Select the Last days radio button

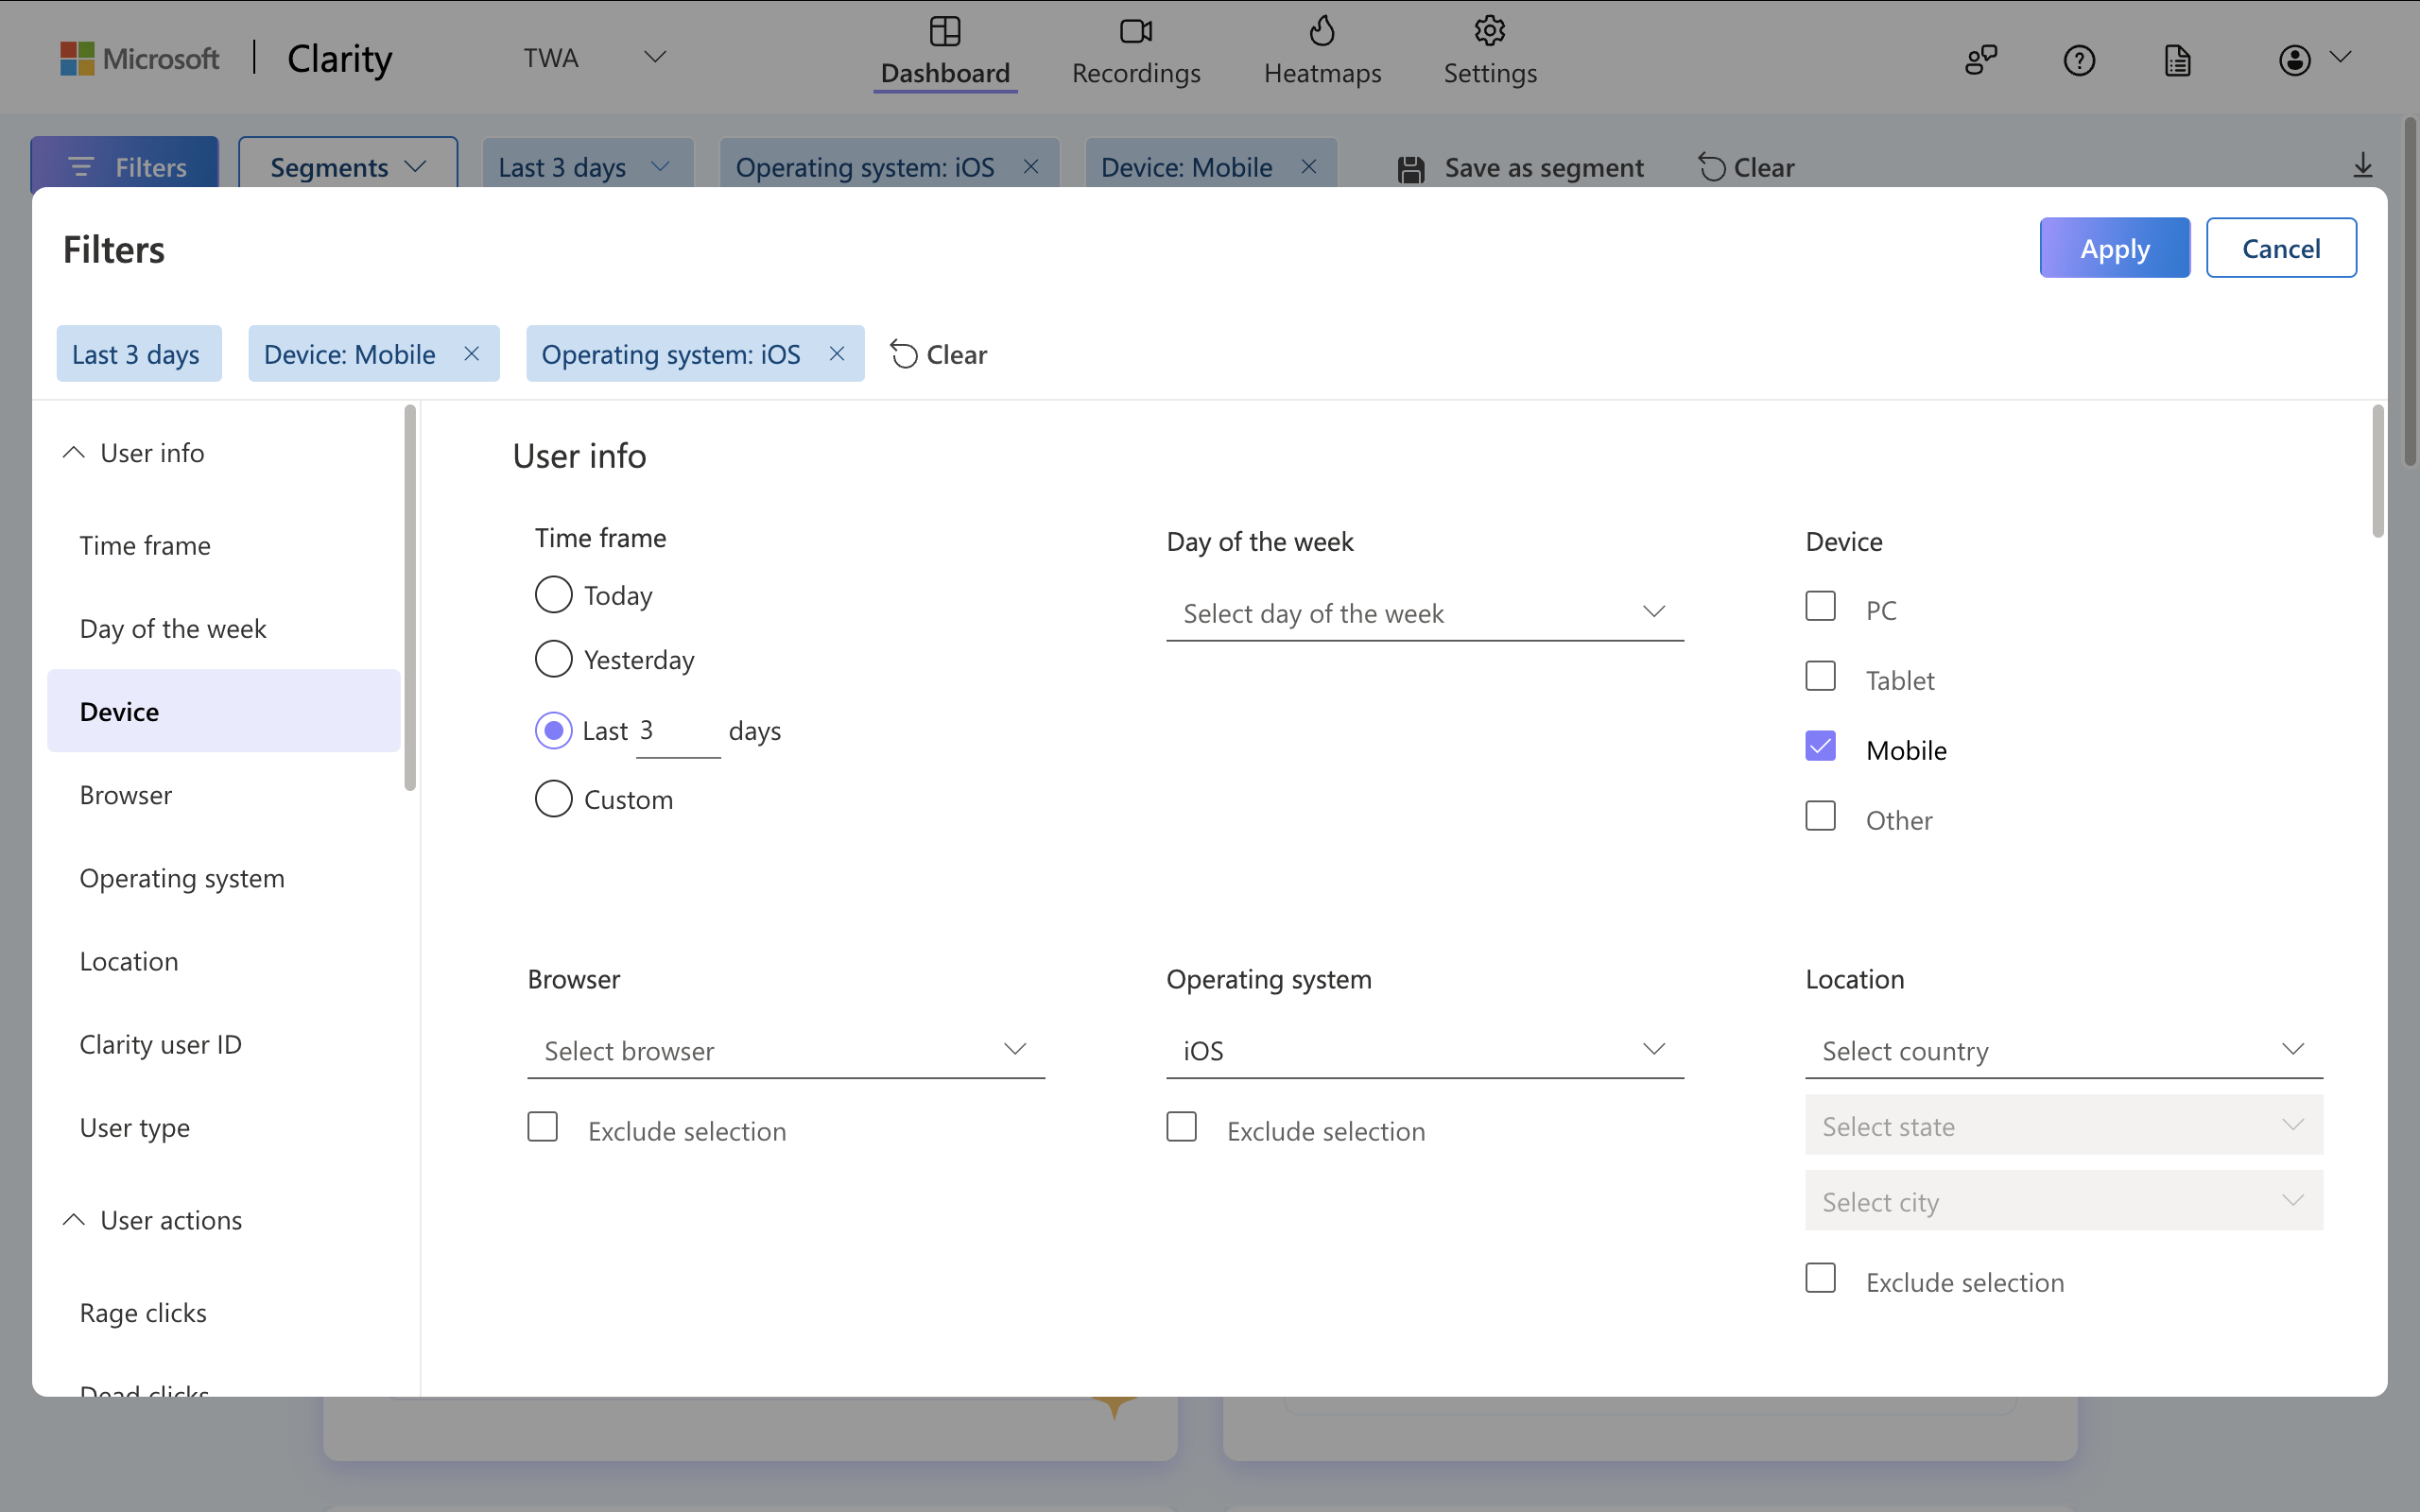tap(553, 730)
